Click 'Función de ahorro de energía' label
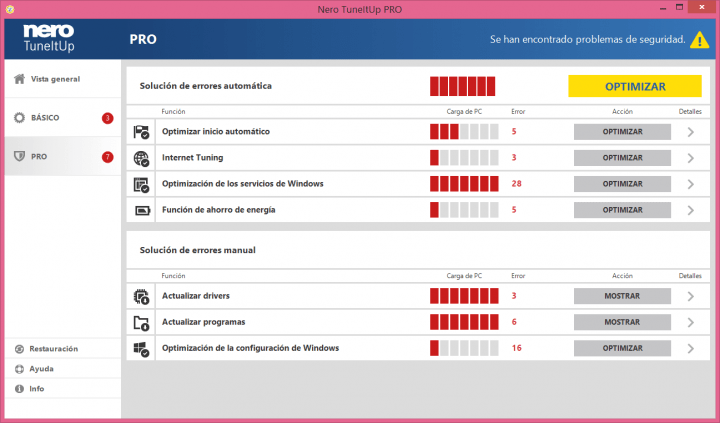This screenshot has height=423, width=720. 219,210
